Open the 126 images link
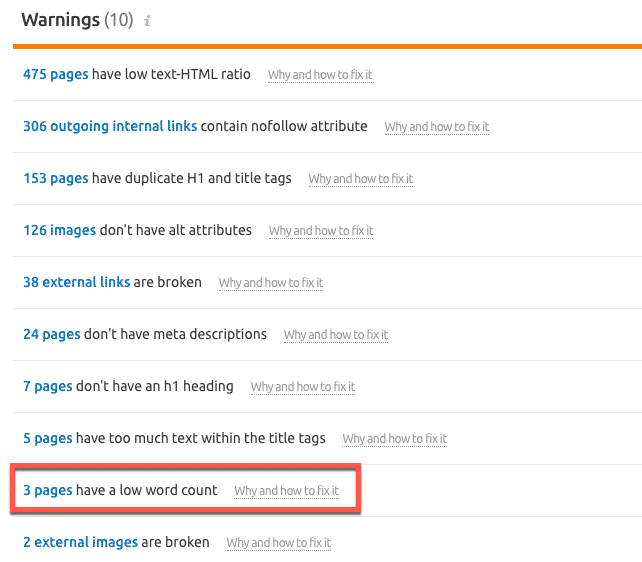This screenshot has height=562, width=642. click(x=59, y=230)
